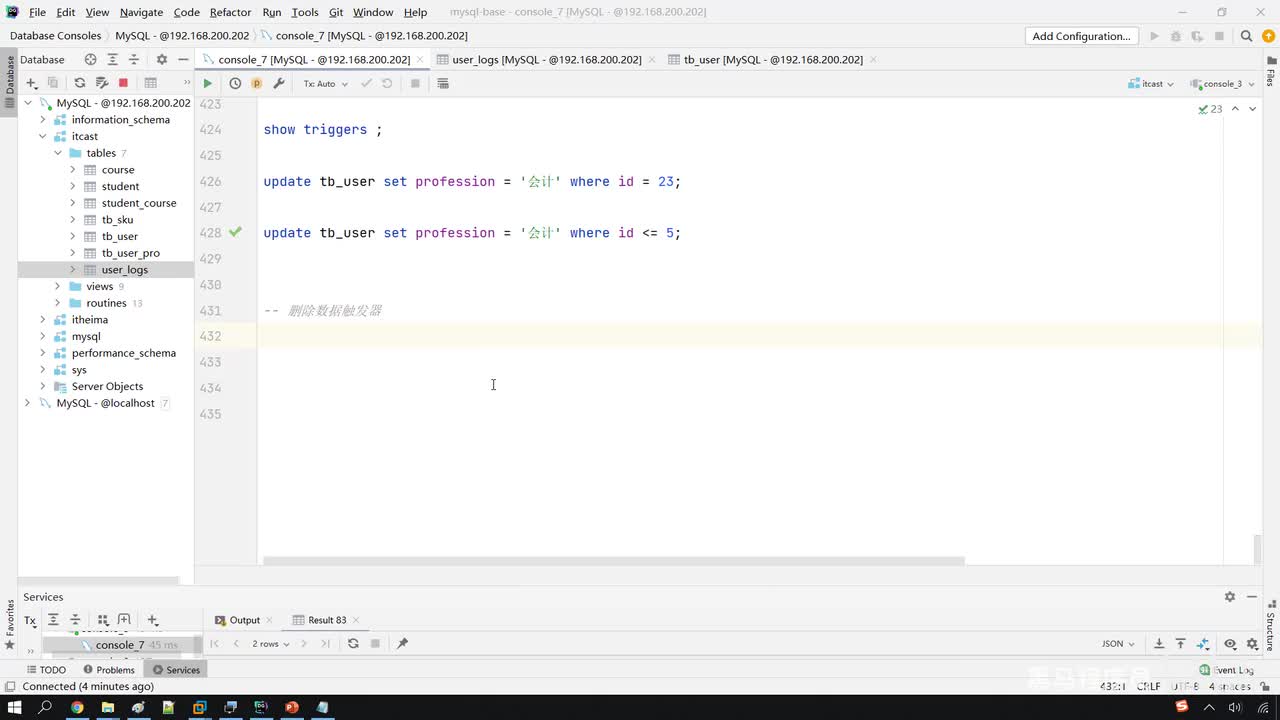Switch to tb_user editor tab
1280x720 pixels.
click(773, 60)
